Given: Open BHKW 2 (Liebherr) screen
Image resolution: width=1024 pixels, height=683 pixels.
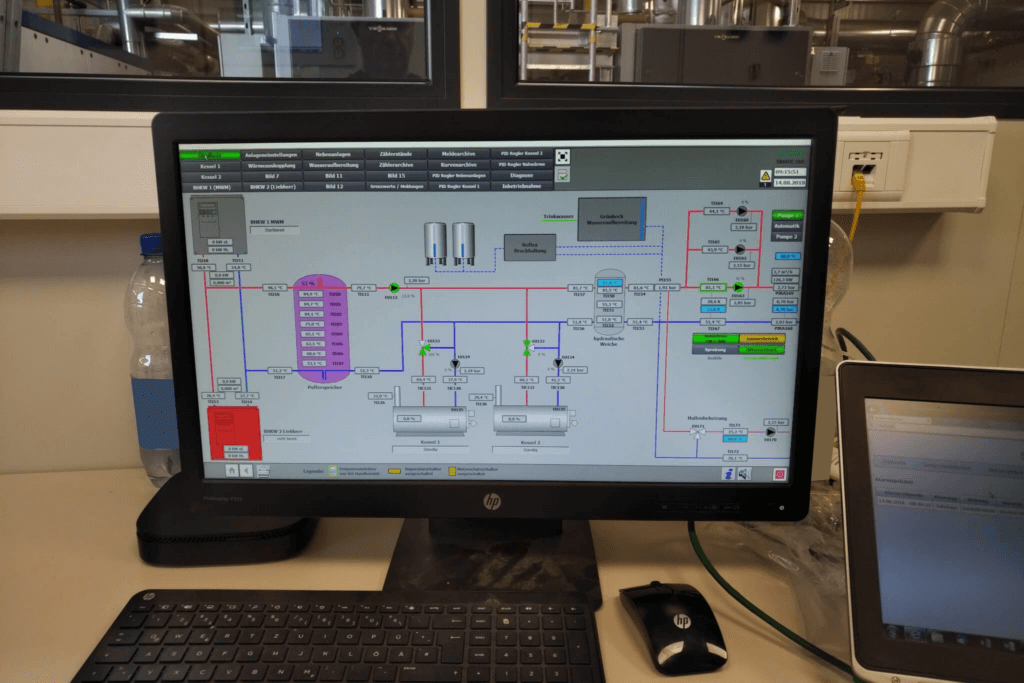Looking at the screenshot, I should point(272,187).
